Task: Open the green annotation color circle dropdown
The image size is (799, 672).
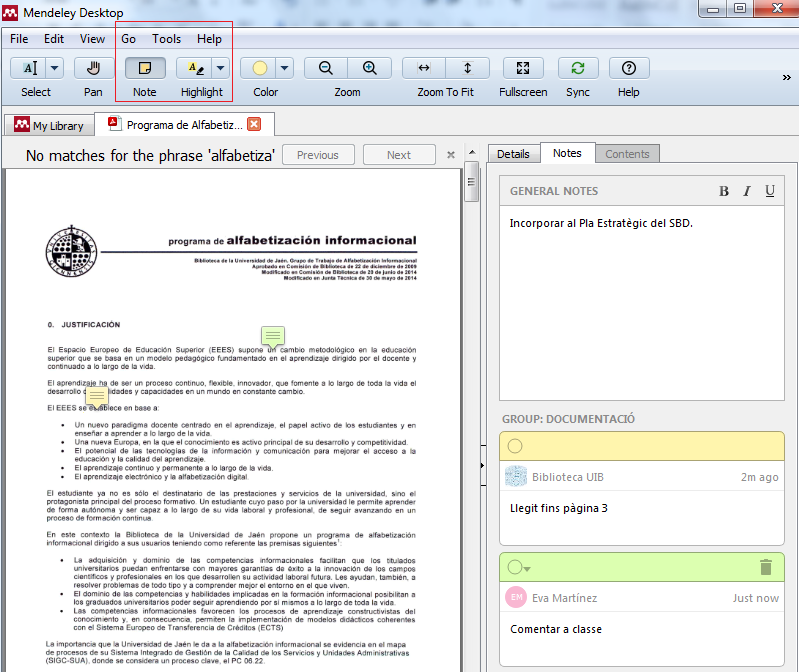Action: pyautogui.click(x=519, y=567)
